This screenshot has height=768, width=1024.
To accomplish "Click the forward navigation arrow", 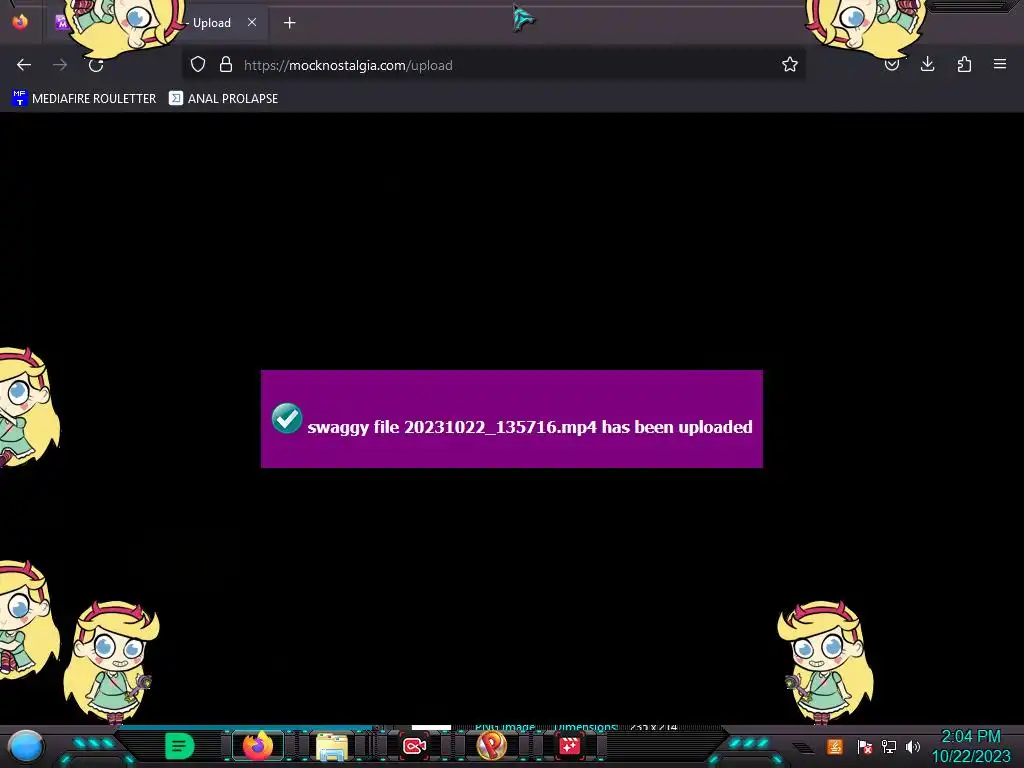I will tap(60, 65).
